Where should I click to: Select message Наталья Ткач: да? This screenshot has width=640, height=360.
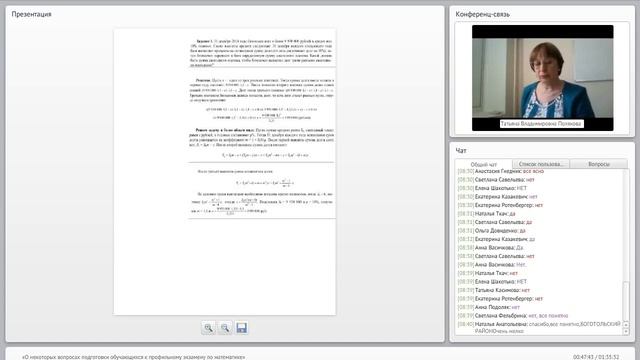point(486,213)
